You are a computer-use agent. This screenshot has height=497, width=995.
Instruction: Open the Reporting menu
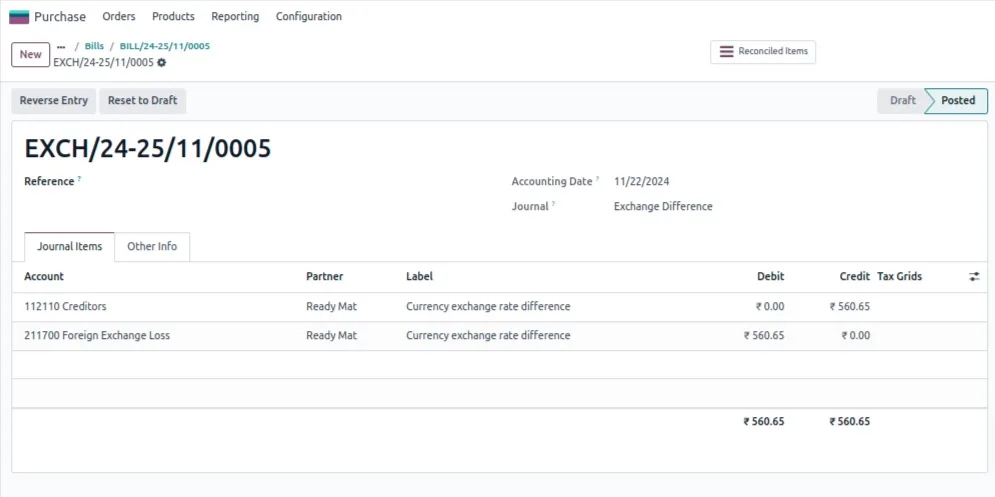[x=235, y=17]
